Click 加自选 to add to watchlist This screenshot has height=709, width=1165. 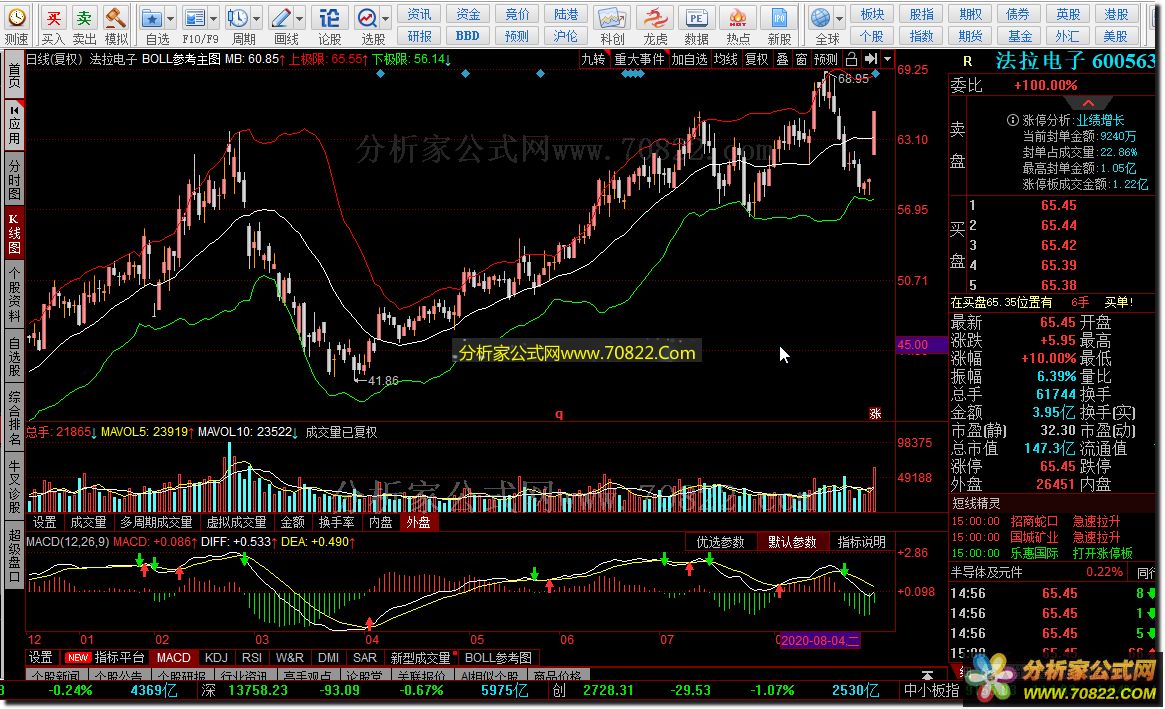coord(689,59)
